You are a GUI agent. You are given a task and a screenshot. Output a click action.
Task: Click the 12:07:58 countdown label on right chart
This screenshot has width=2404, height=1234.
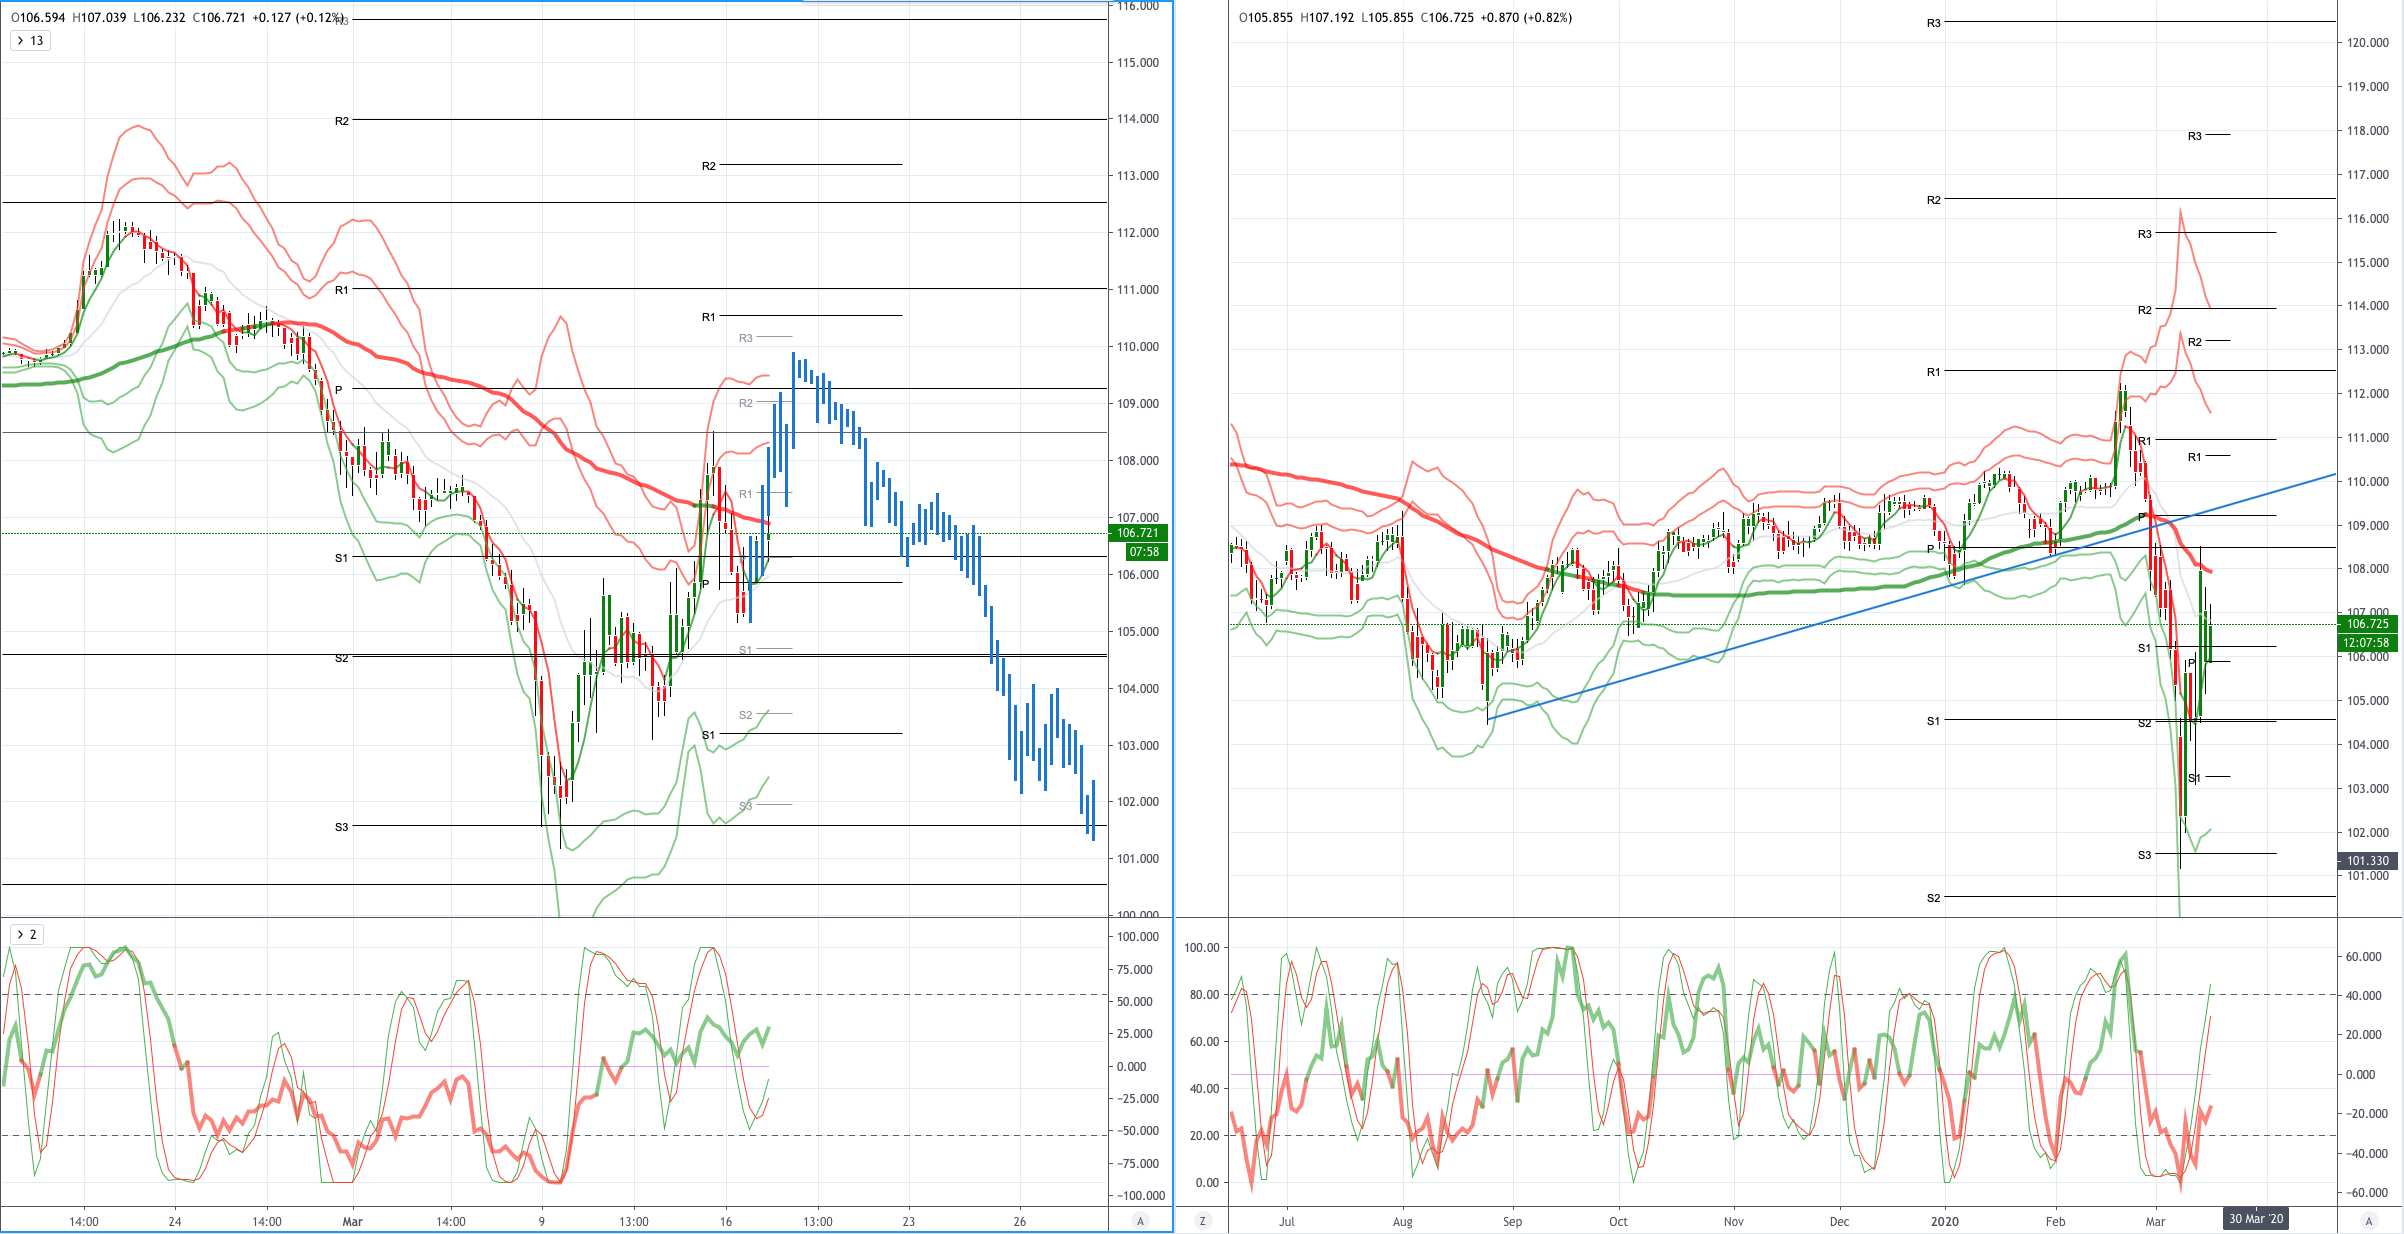2367,643
